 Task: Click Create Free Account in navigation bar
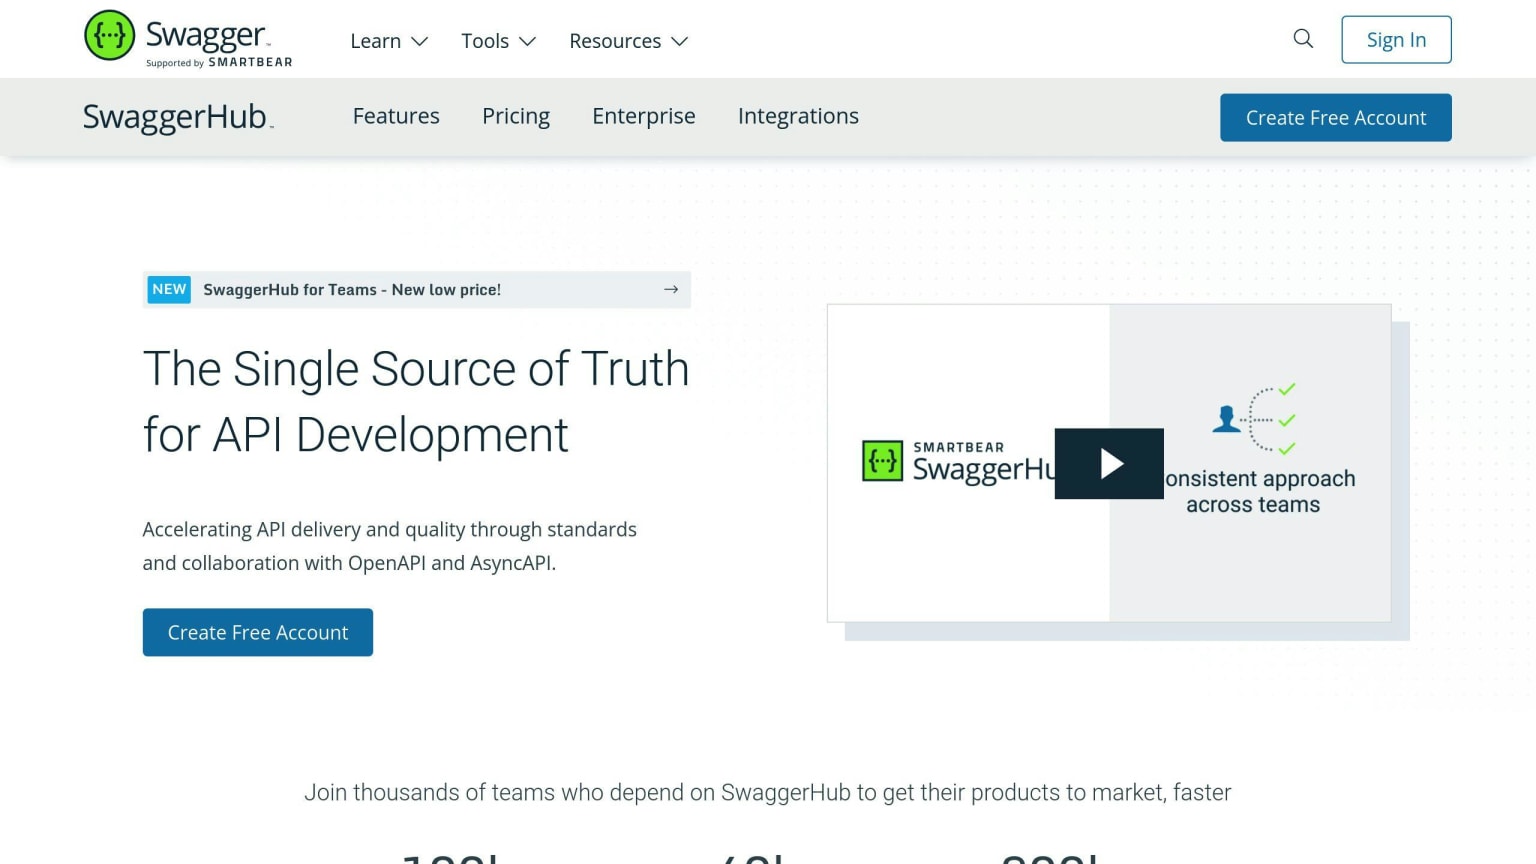click(1336, 118)
